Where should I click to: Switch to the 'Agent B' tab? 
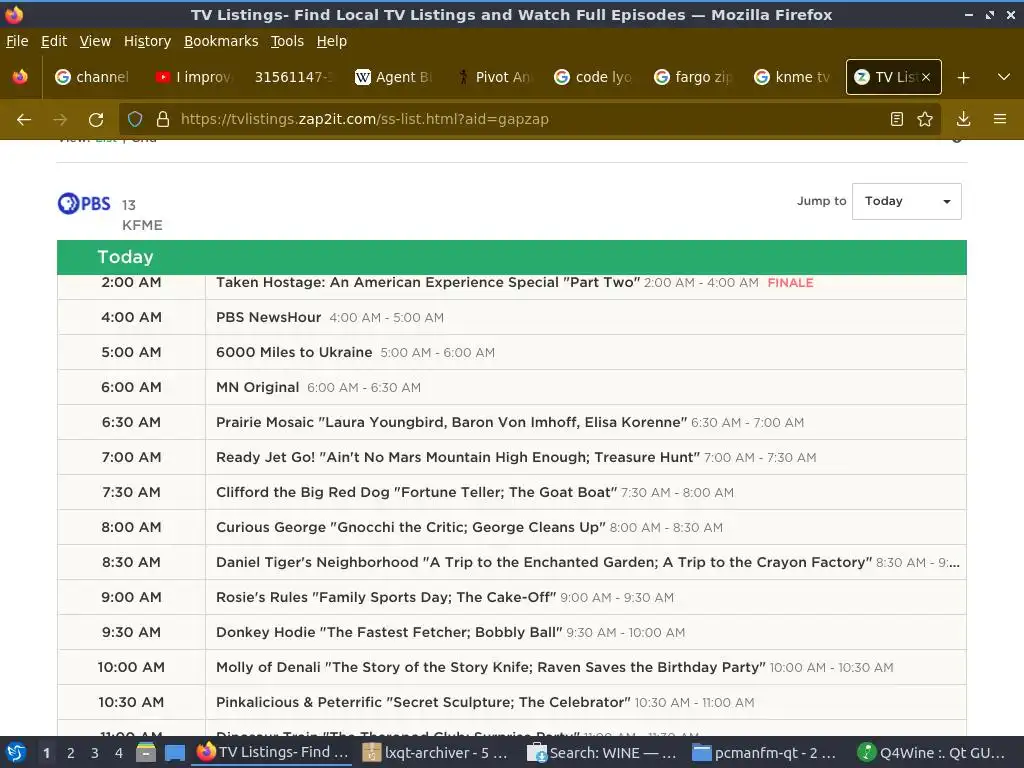tap(392, 77)
